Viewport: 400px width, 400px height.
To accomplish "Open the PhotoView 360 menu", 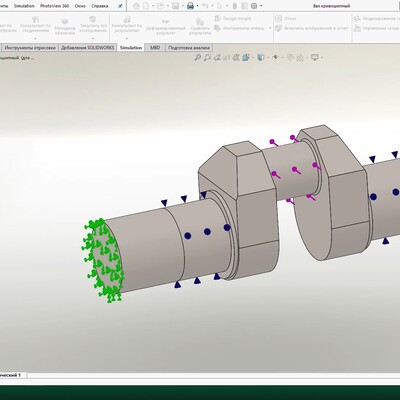I will (x=54, y=6).
